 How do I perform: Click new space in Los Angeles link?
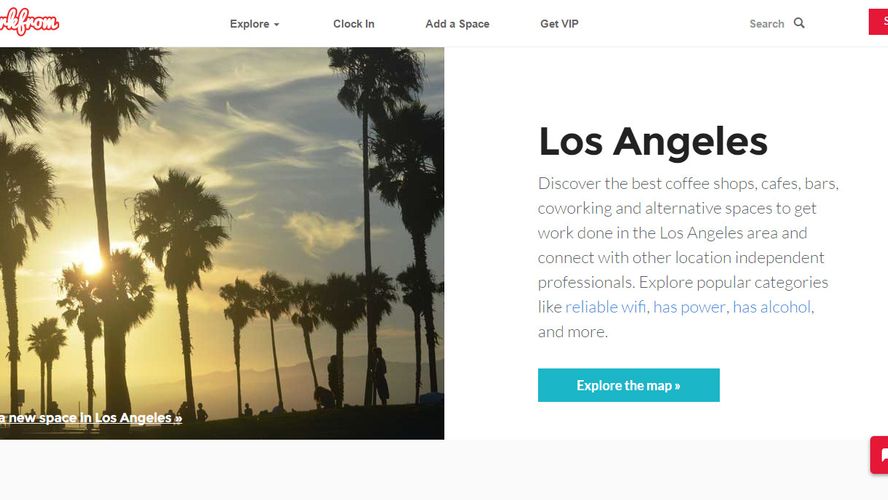coord(91,418)
